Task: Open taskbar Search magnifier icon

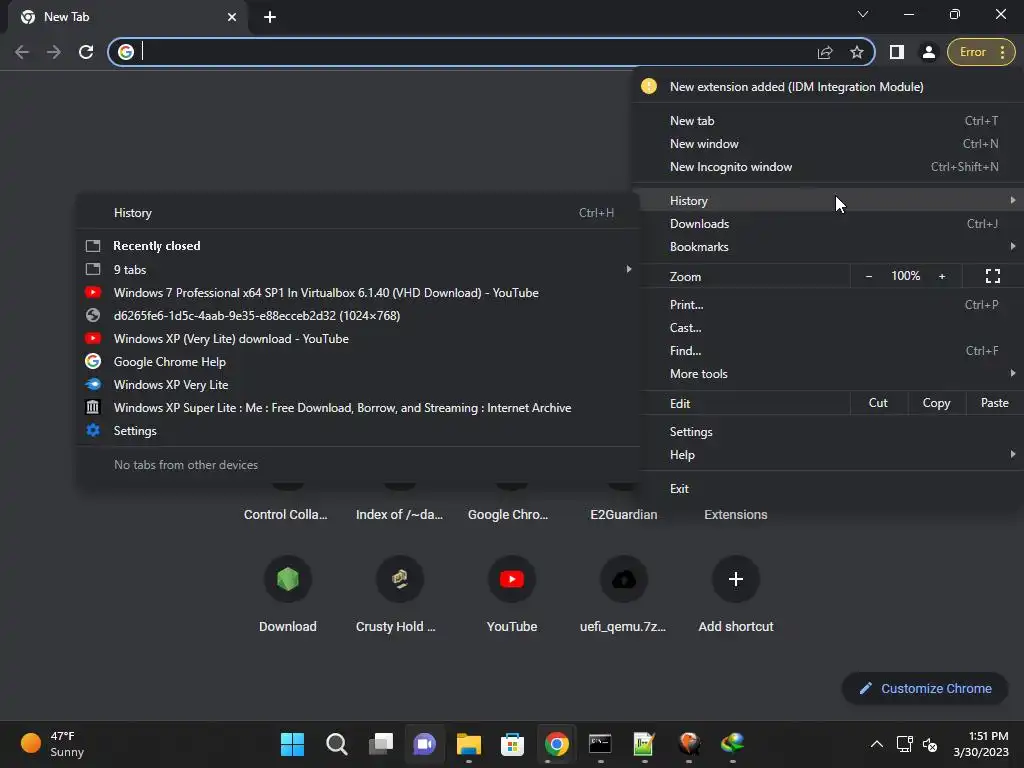Action: (x=336, y=744)
